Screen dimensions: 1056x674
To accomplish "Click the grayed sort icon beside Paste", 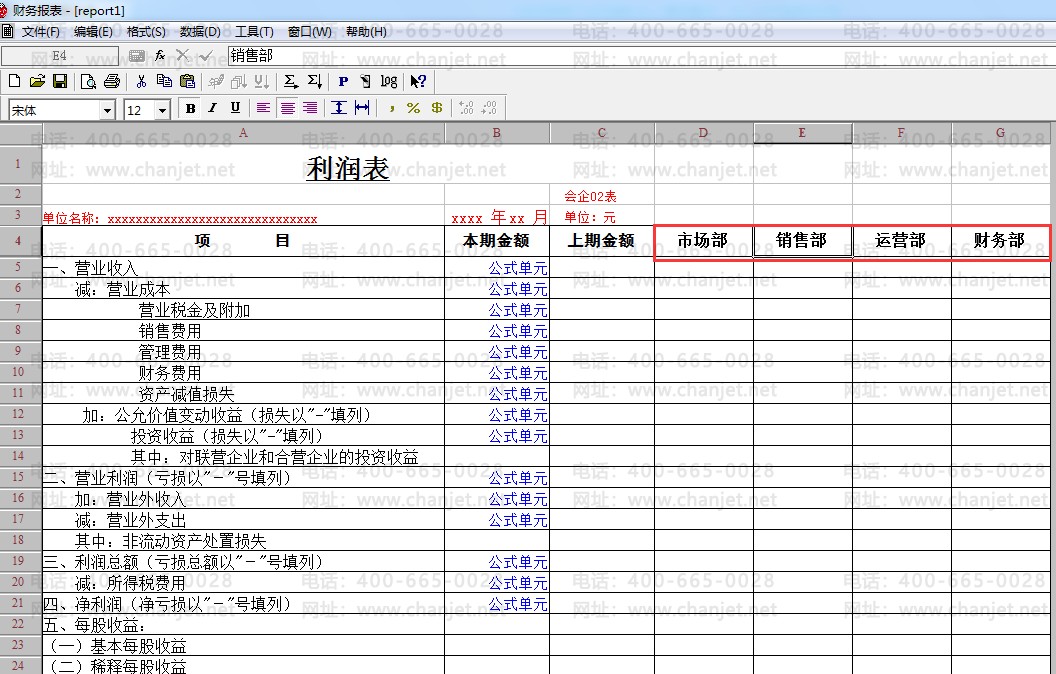I will [216, 81].
